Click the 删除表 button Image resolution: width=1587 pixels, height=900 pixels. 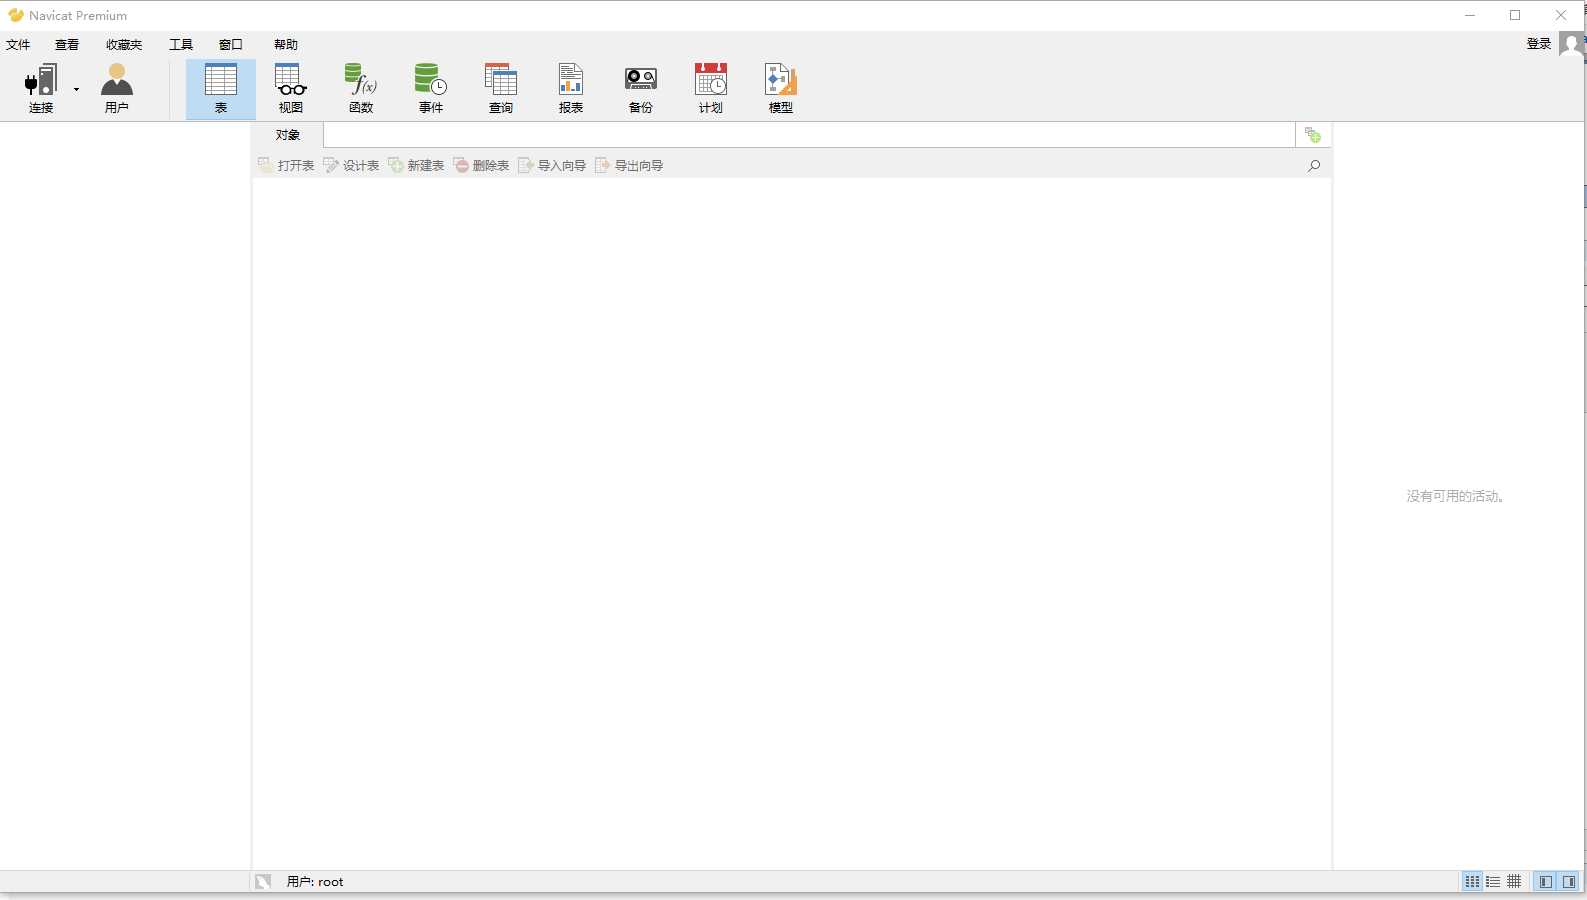pos(481,165)
